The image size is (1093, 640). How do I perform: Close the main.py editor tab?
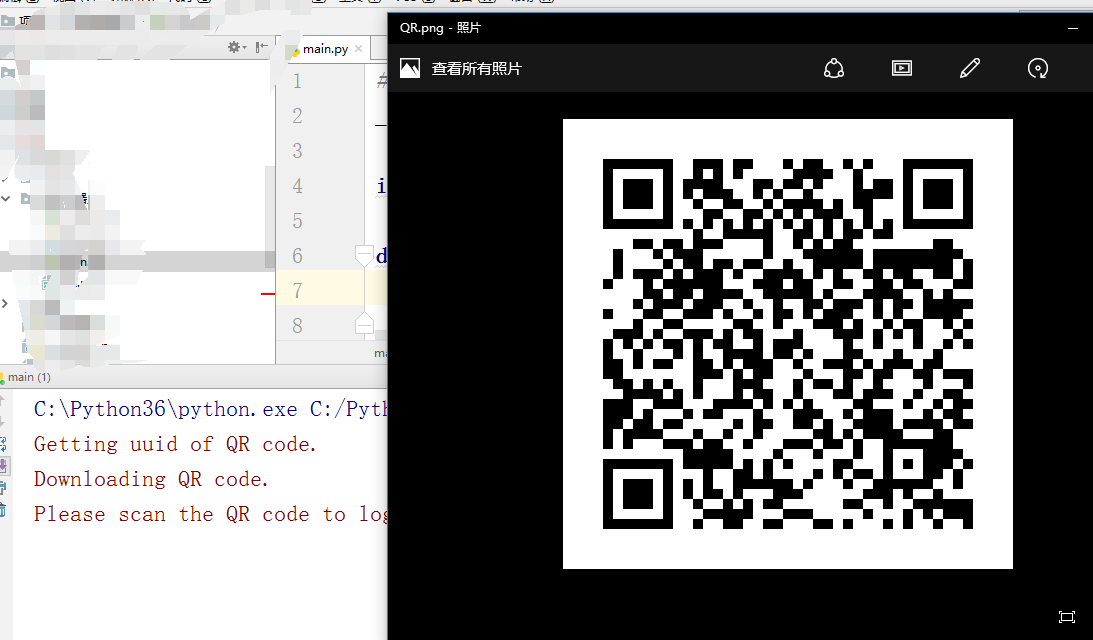(x=358, y=49)
